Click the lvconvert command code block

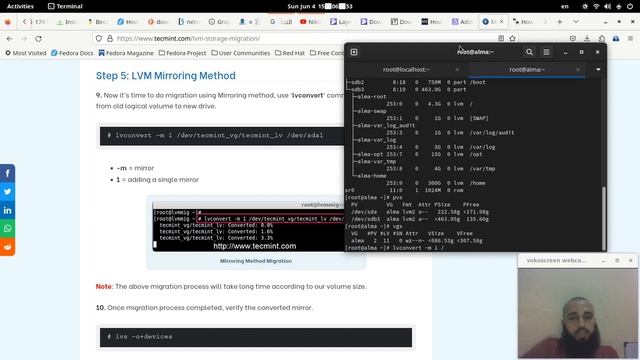(x=222, y=136)
